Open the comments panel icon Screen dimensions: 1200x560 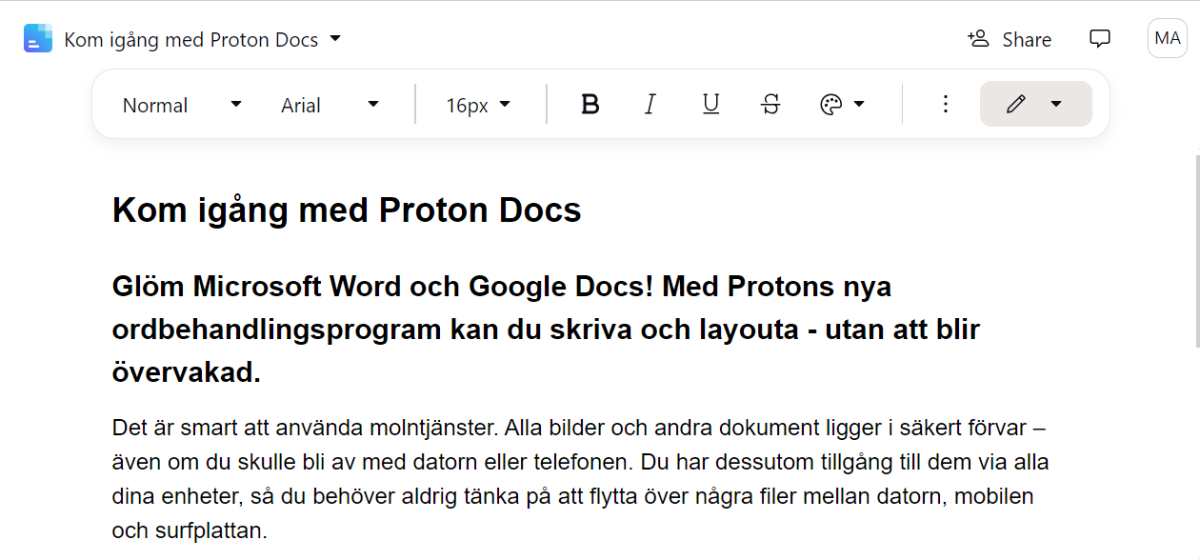(1100, 39)
